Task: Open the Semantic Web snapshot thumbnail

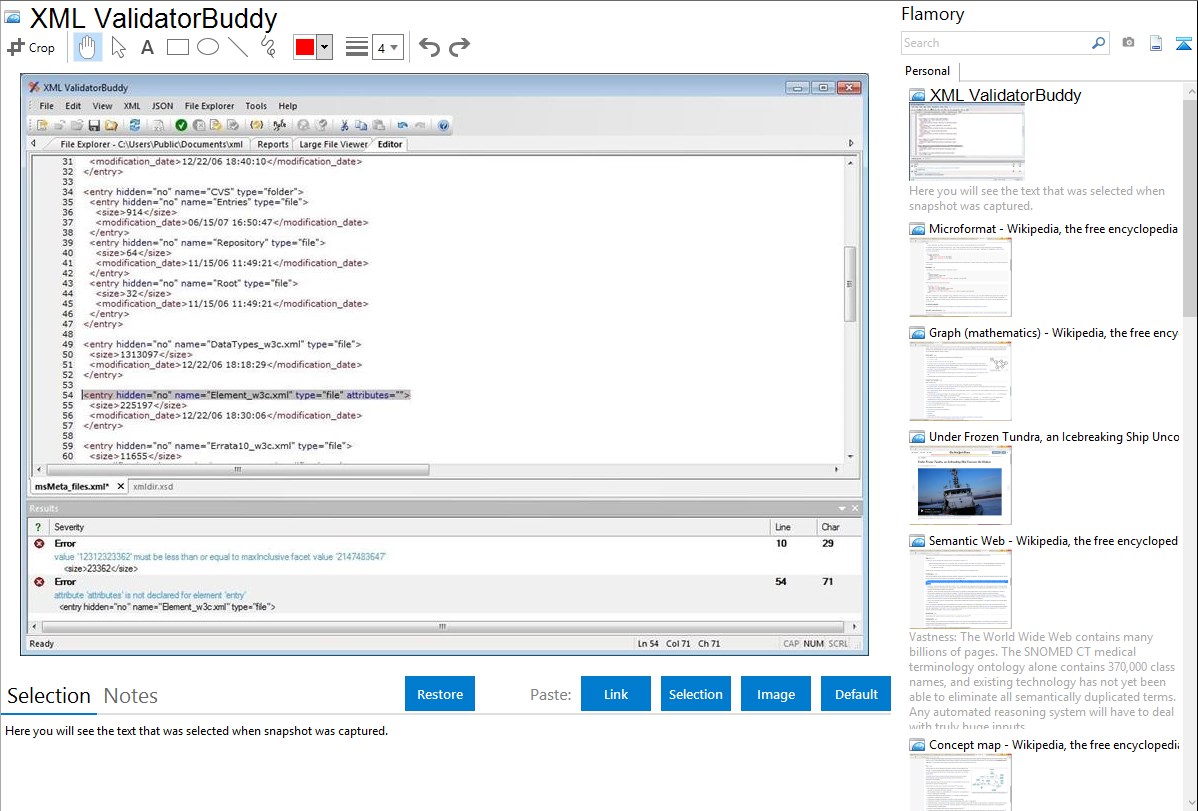Action: [x=960, y=589]
